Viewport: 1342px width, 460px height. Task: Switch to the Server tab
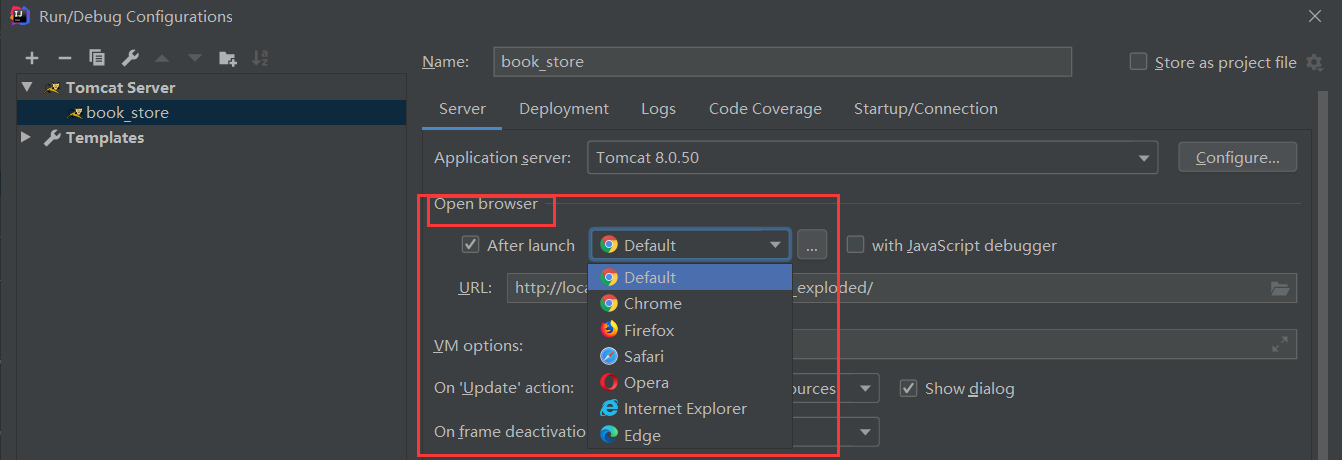click(x=462, y=109)
